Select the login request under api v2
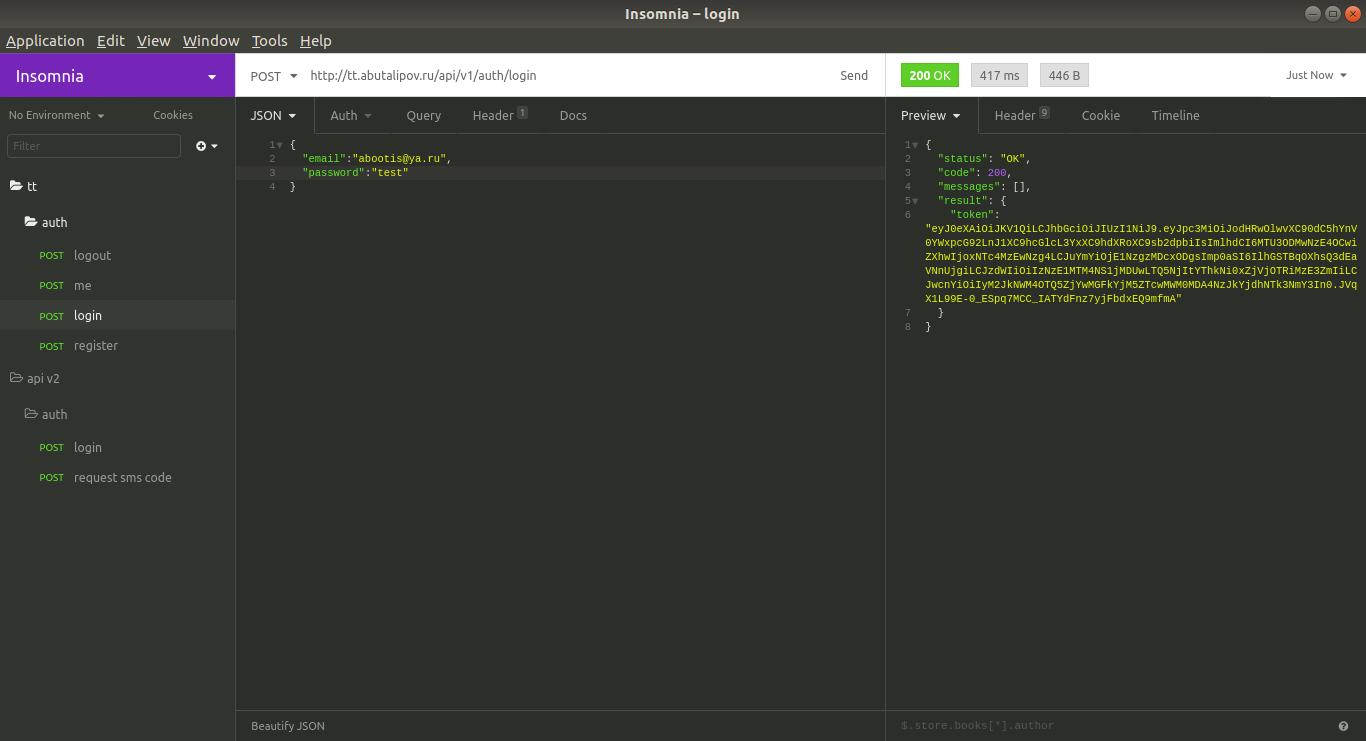 point(117,447)
